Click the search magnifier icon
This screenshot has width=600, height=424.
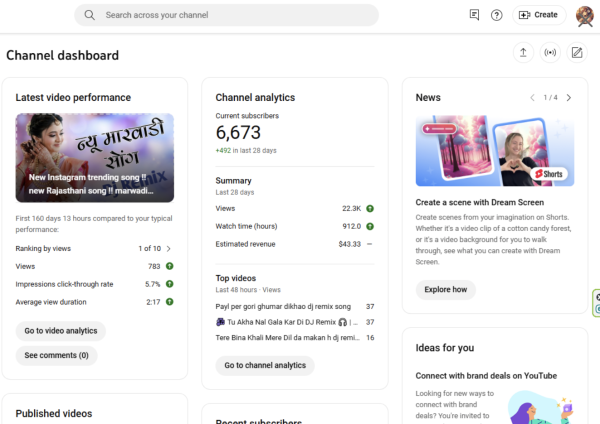(90, 15)
